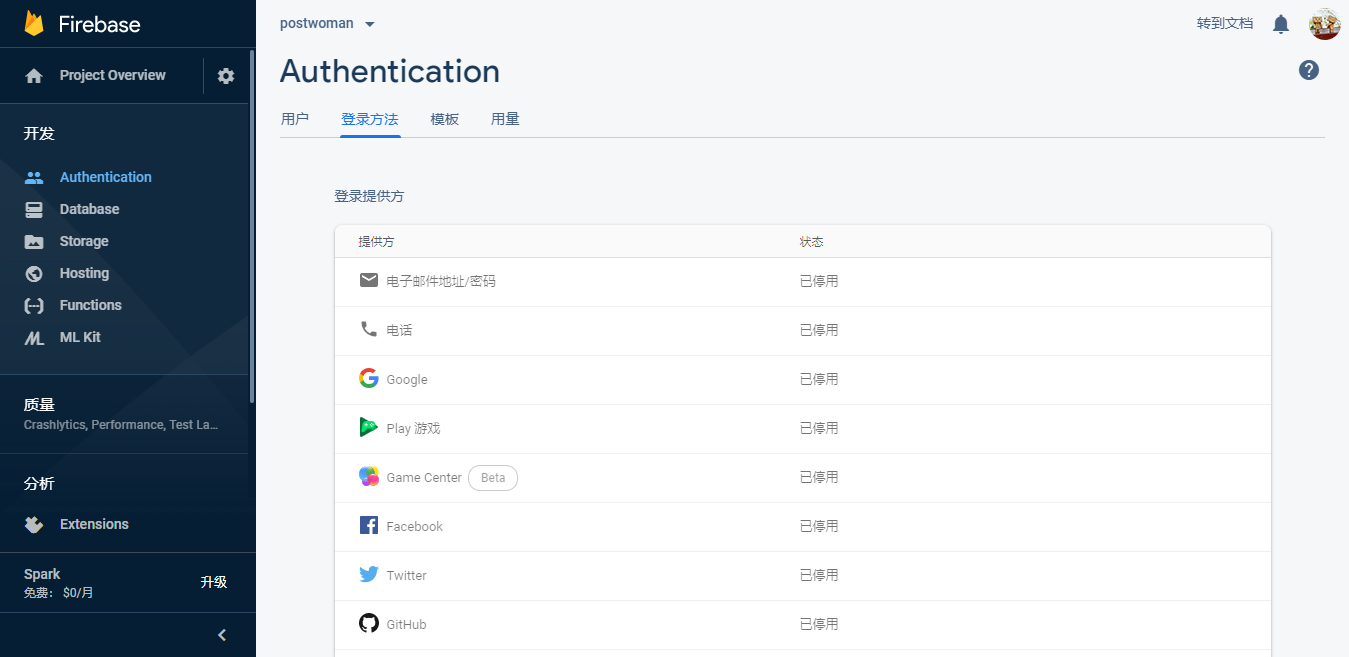The height and width of the screenshot is (657, 1349).
Task: Click the 状态 column header
Action: 811,242
